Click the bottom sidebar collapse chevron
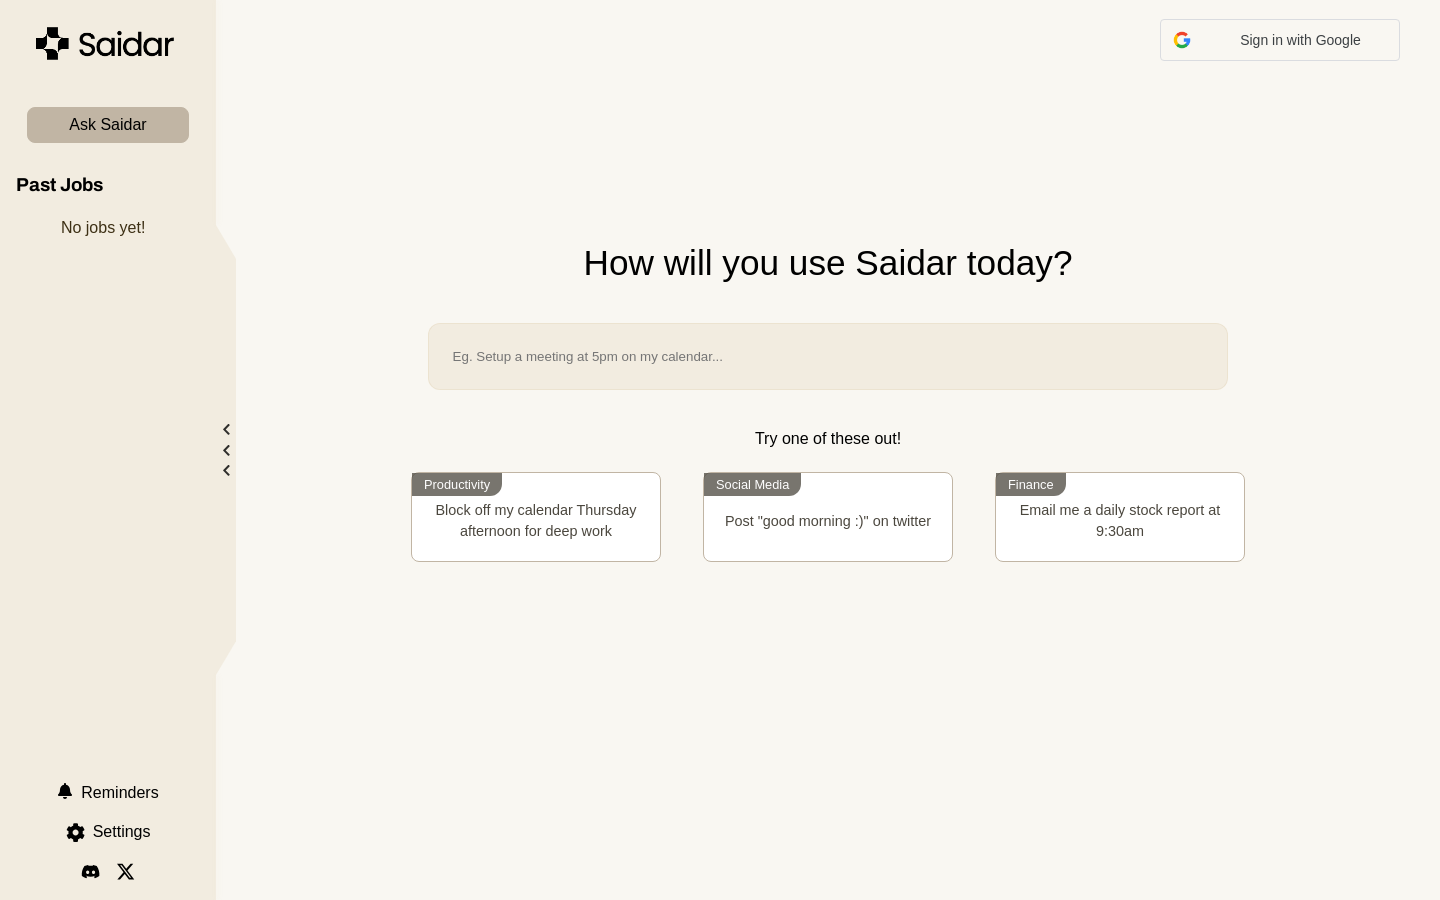Viewport: 1440px width, 900px height. (x=227, y=471)
